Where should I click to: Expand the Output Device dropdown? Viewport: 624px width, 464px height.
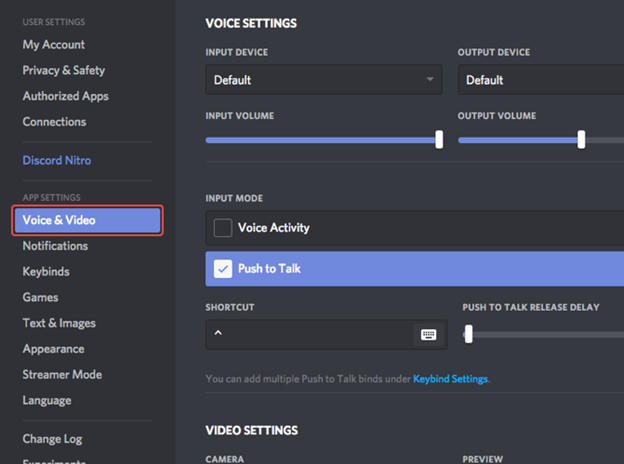[x=540, y=80]
